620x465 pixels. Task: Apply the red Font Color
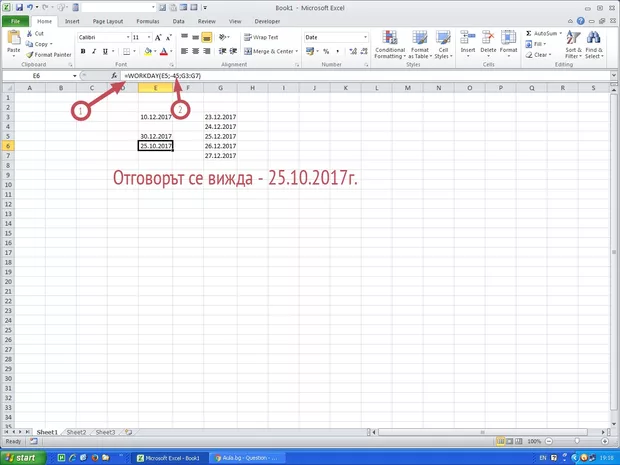164,51
